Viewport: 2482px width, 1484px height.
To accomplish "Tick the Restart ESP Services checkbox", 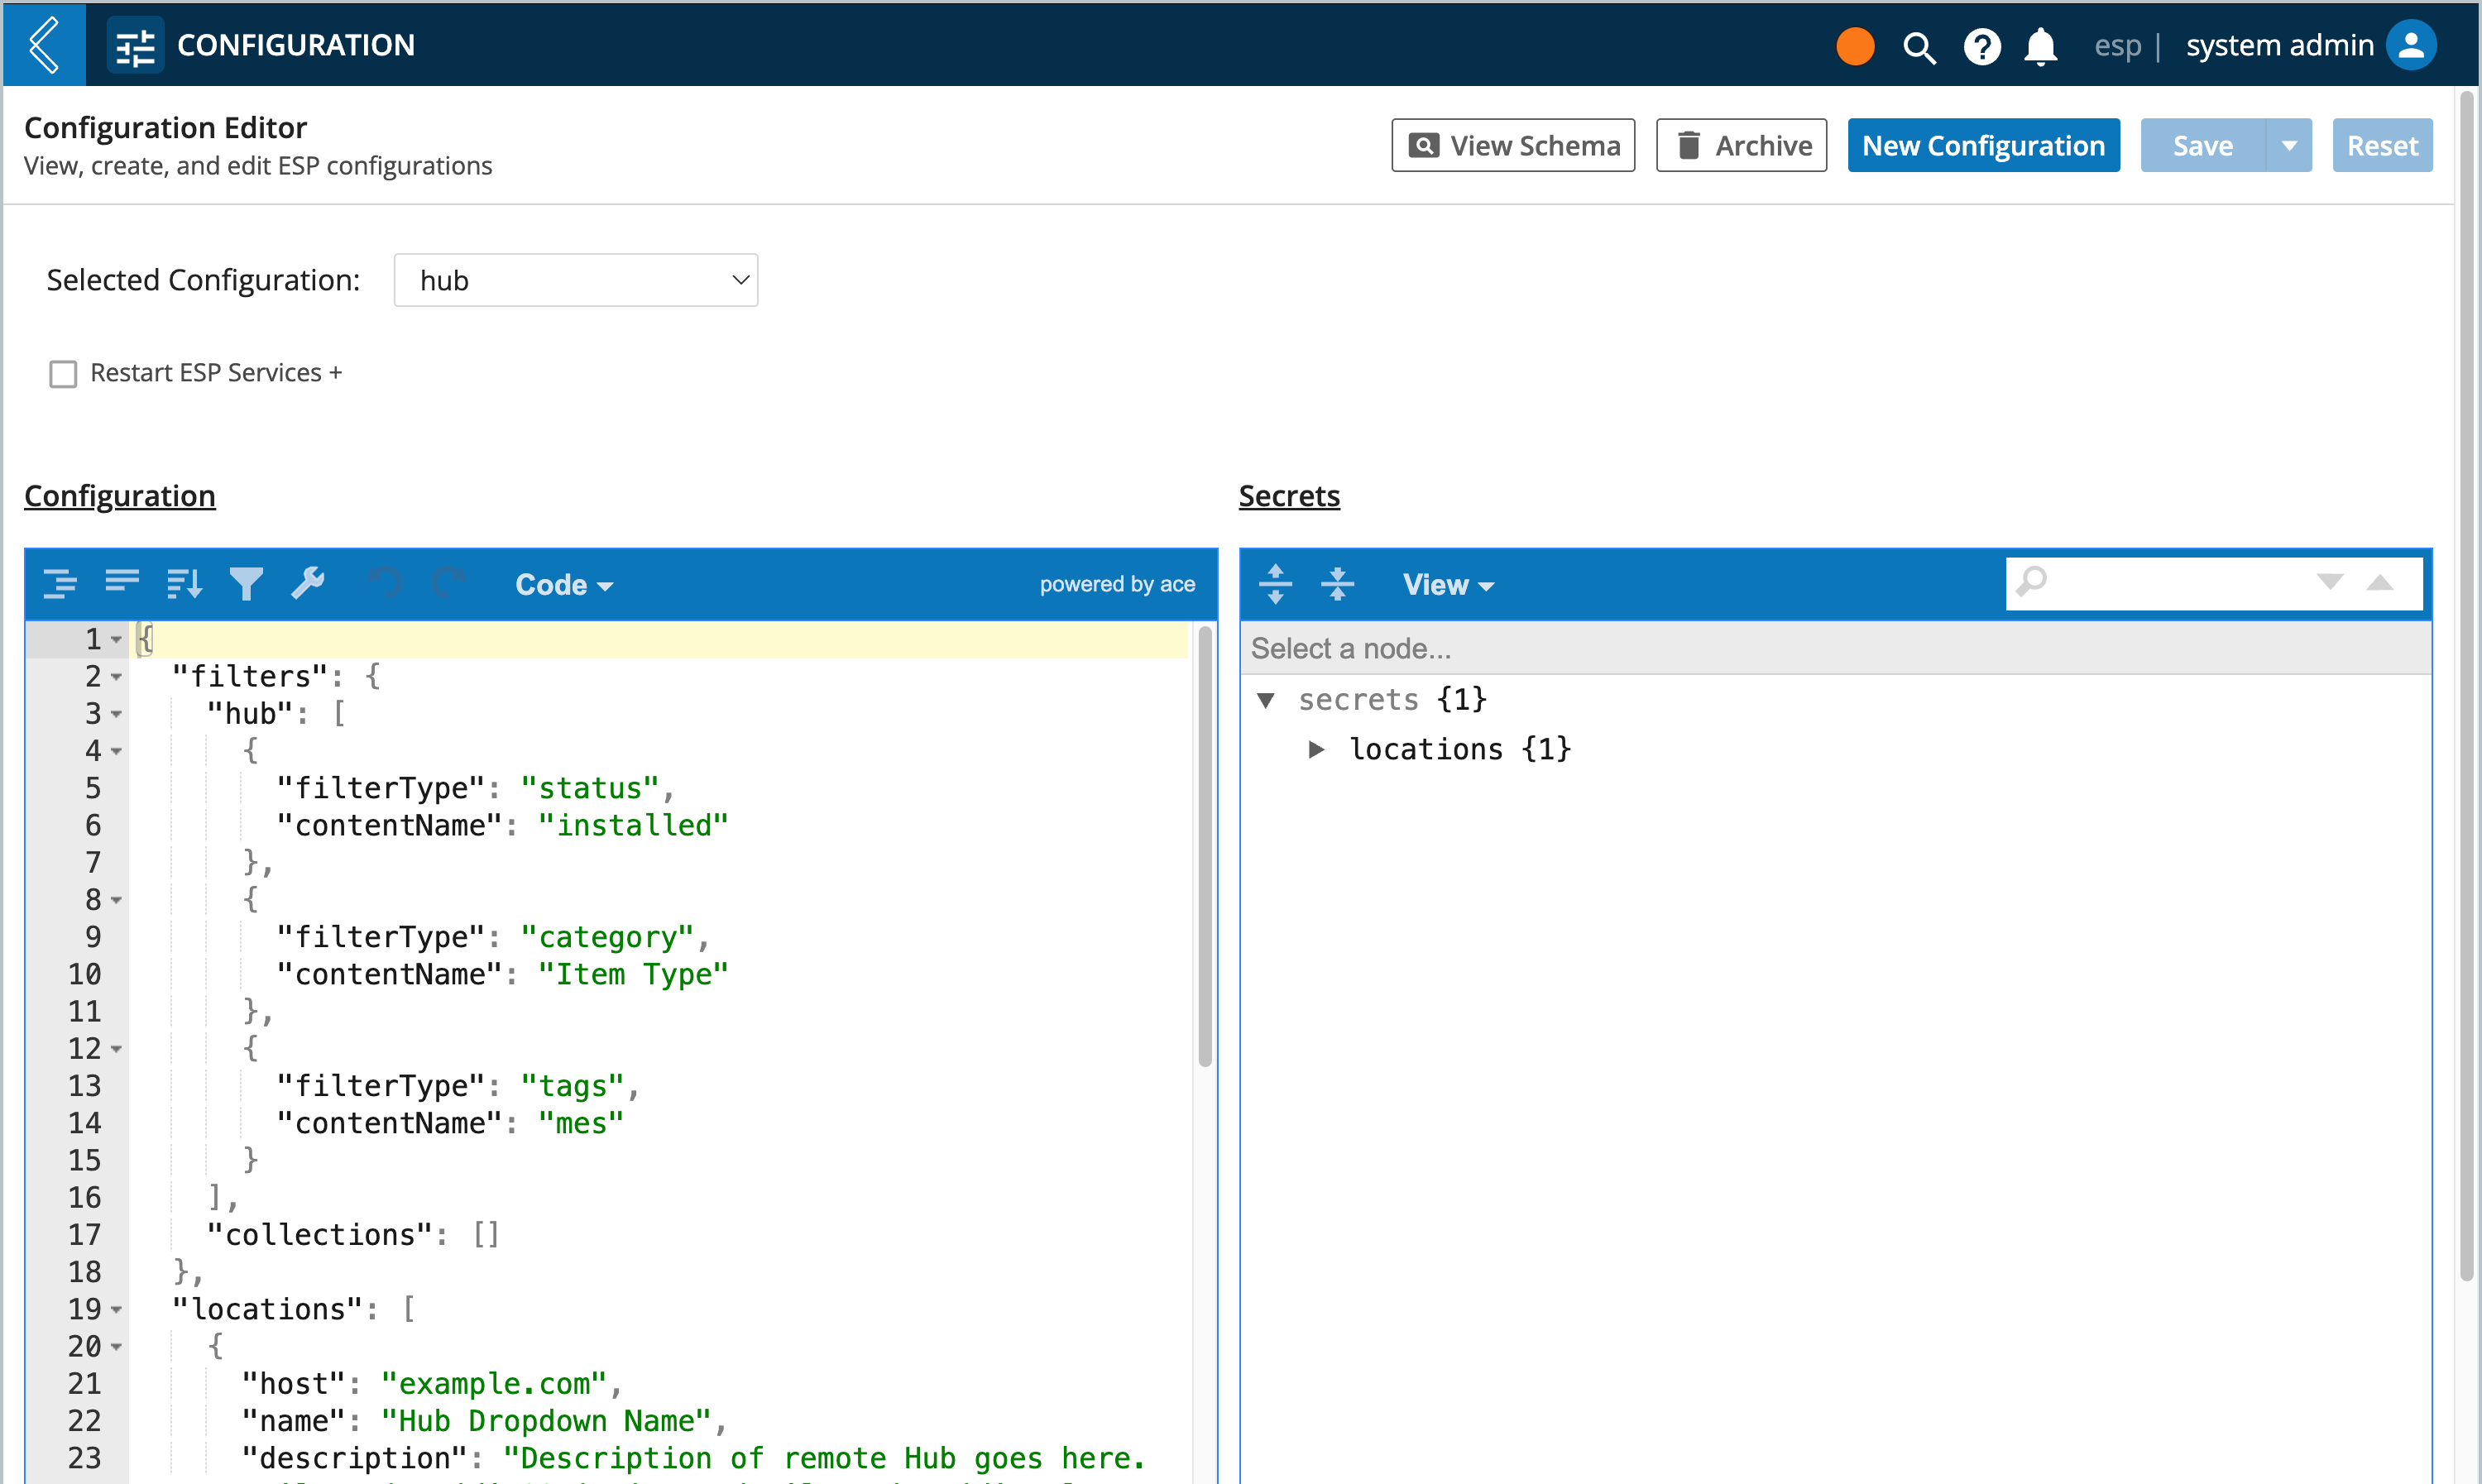I will [63, 374].
